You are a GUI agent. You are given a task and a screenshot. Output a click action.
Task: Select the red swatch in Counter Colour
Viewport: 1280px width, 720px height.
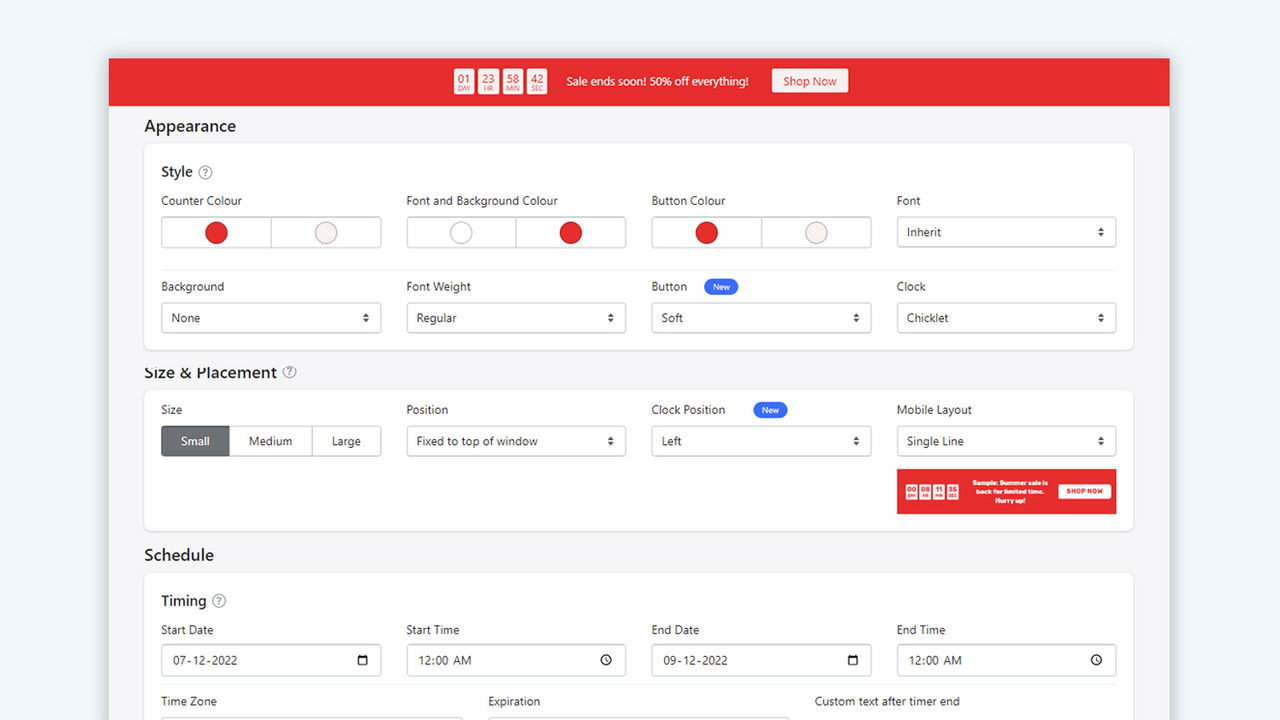click(216, 232)
